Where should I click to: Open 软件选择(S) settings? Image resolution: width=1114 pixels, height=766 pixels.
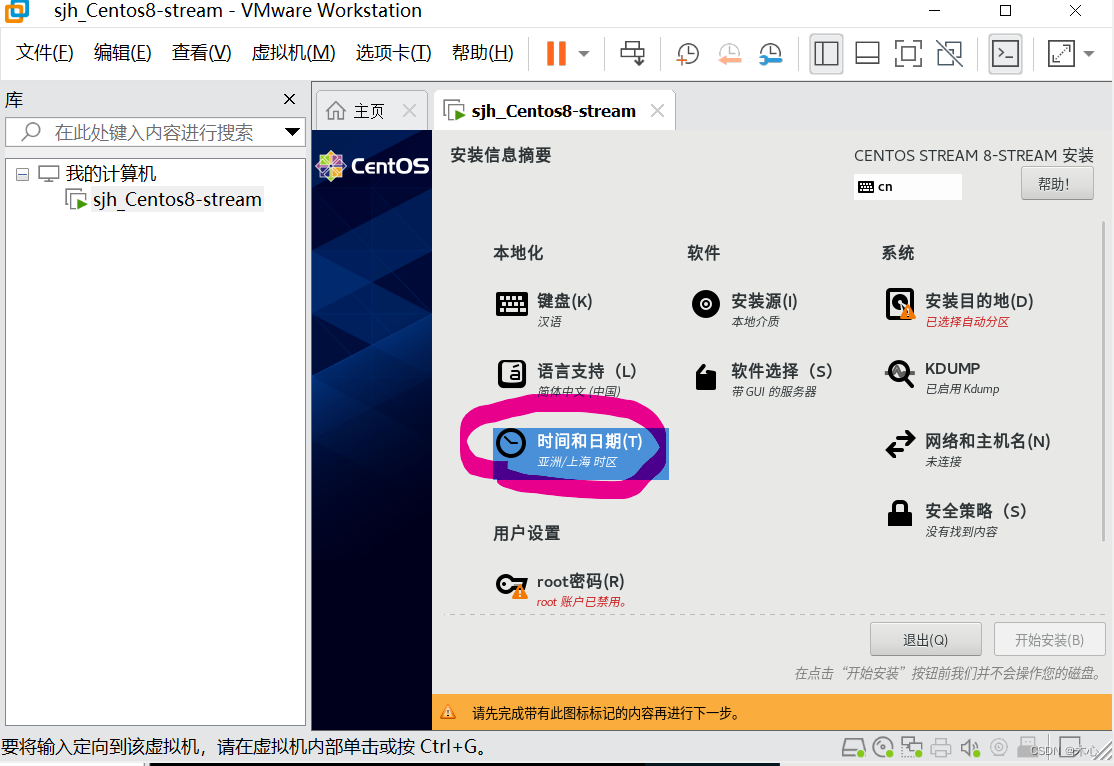pyautogui.click(x=762, y=378)
